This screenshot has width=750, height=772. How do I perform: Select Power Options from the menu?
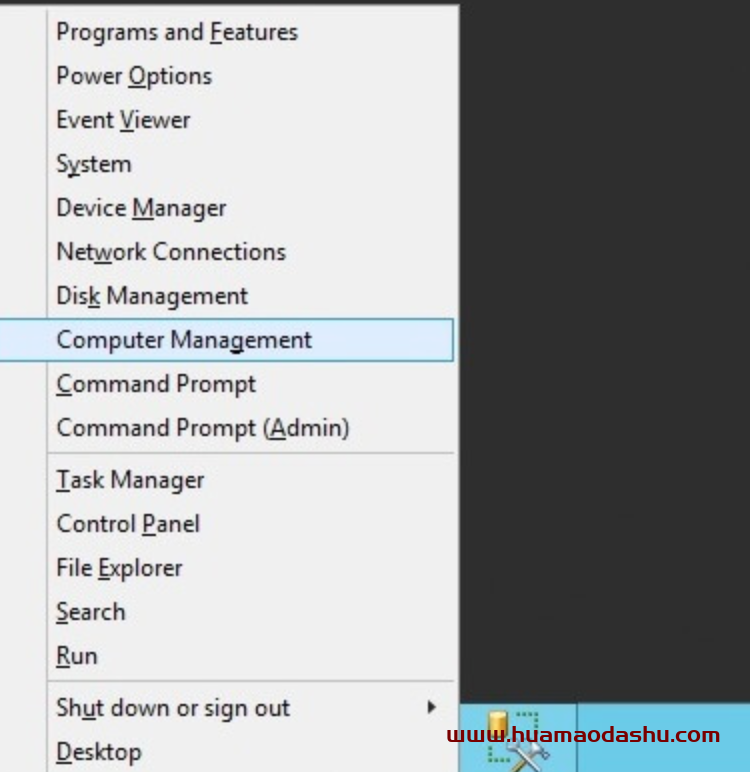(x=134, y=76)
